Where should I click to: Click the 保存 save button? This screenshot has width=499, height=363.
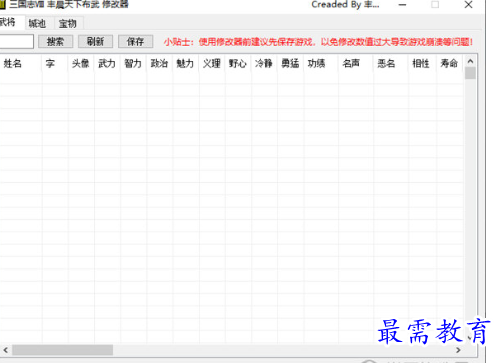pos(135,42)
